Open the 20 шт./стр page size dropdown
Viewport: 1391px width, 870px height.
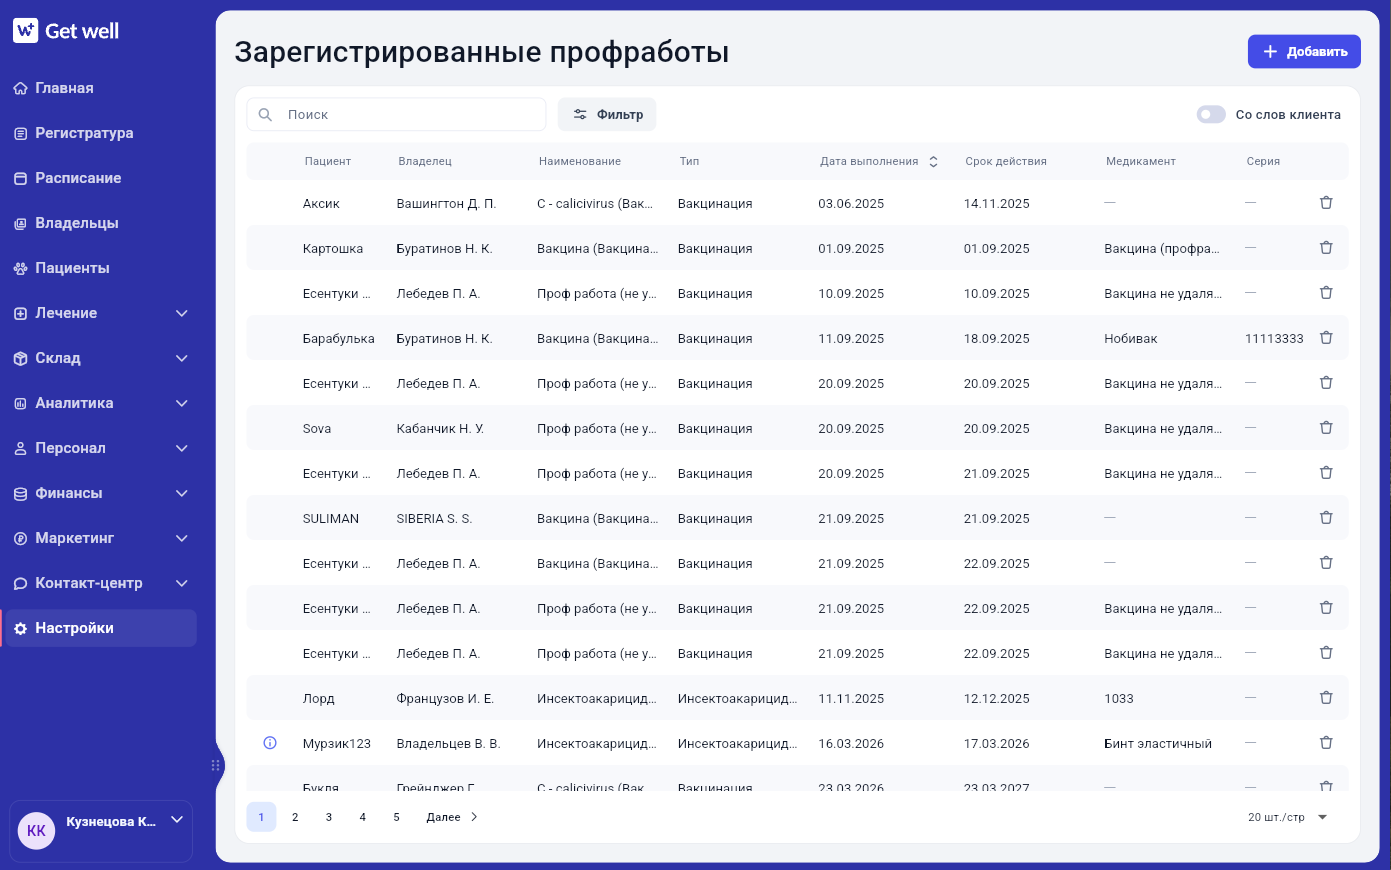pos(1288,817)
